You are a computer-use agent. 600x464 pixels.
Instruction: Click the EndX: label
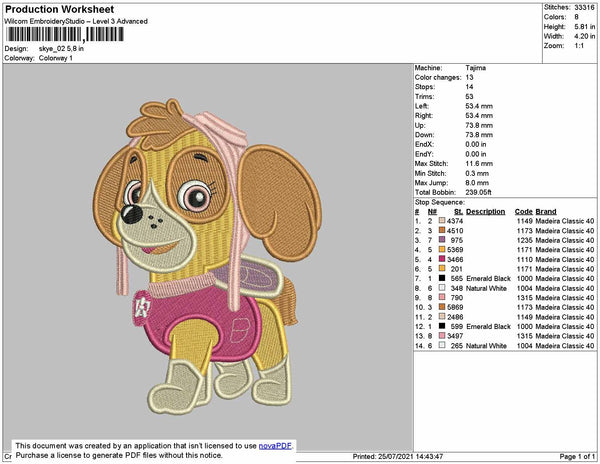[x=424, y=144]
